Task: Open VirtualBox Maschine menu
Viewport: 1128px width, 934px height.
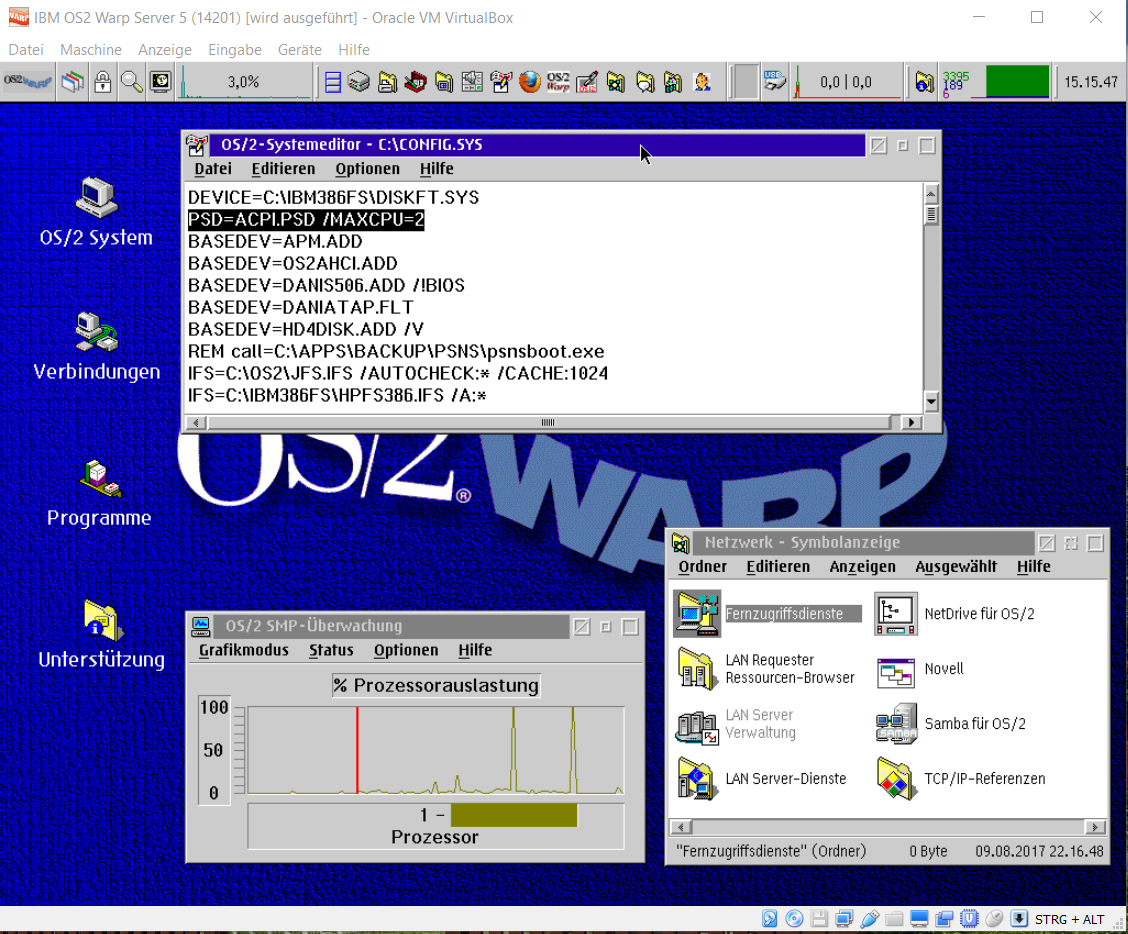Action: (91, 50)
